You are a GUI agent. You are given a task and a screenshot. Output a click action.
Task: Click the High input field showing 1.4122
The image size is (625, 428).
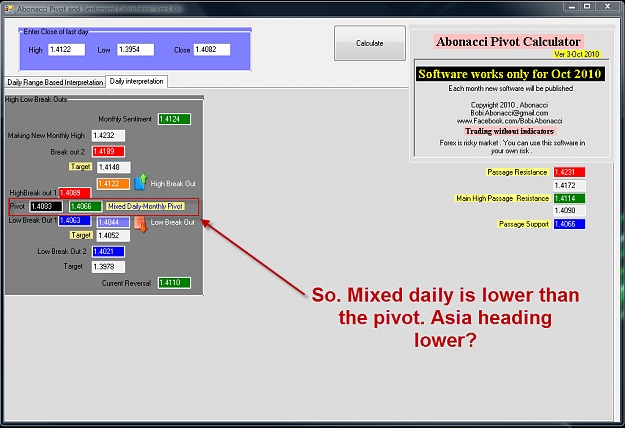coord(67,49)
